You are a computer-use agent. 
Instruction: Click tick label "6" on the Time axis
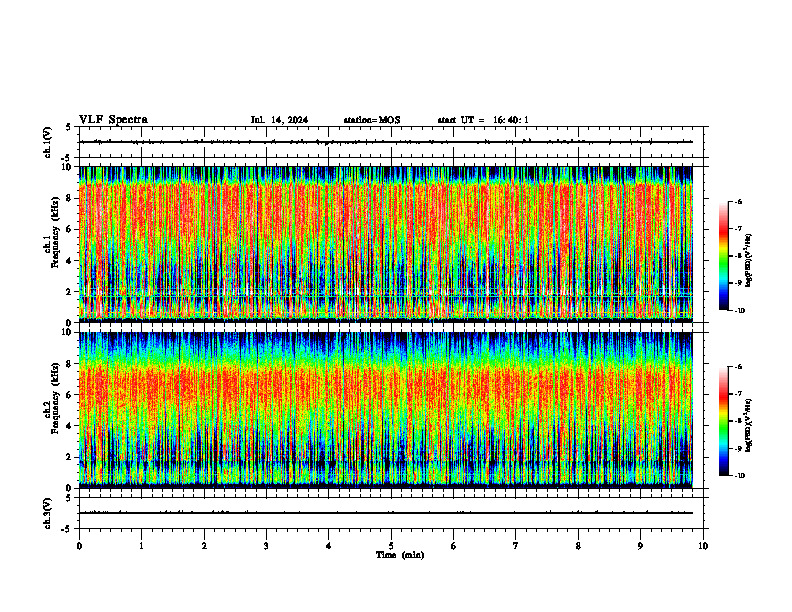click(454, 546)
